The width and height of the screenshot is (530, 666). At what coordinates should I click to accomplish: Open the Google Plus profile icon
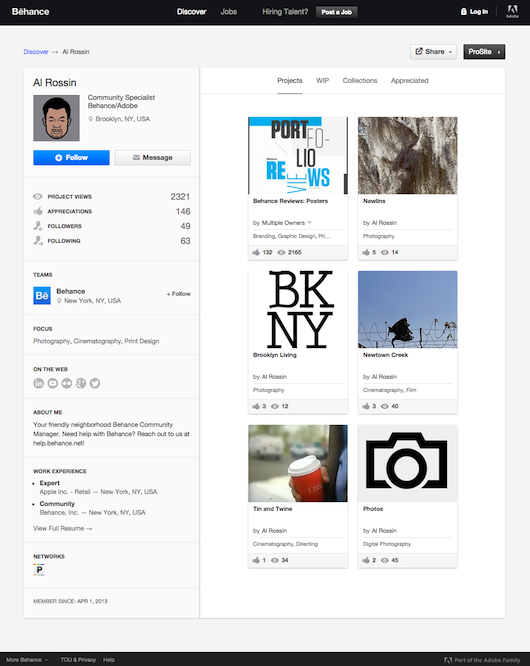[81, 383]
